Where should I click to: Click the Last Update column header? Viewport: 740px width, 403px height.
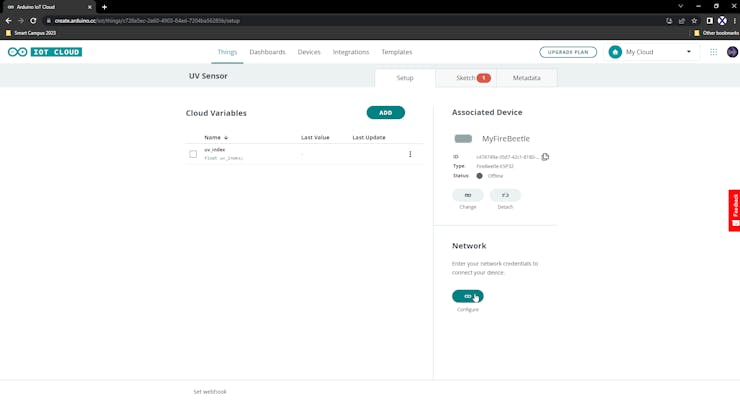[369, 137]
